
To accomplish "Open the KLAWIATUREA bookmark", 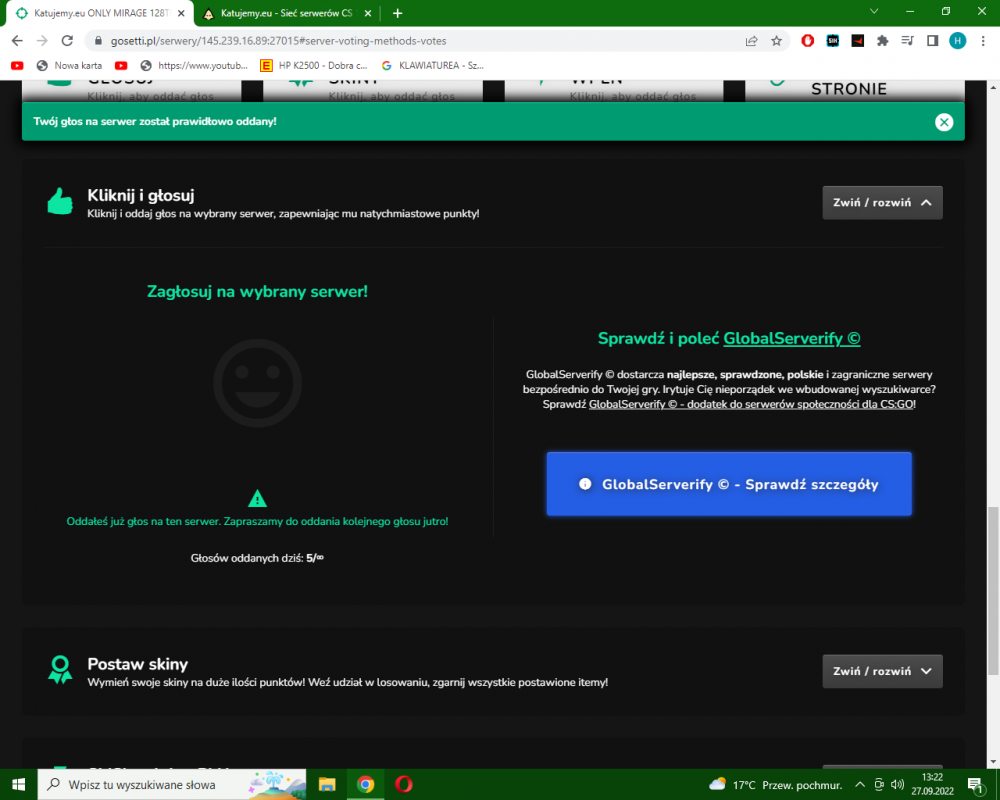I will (432, 65).
